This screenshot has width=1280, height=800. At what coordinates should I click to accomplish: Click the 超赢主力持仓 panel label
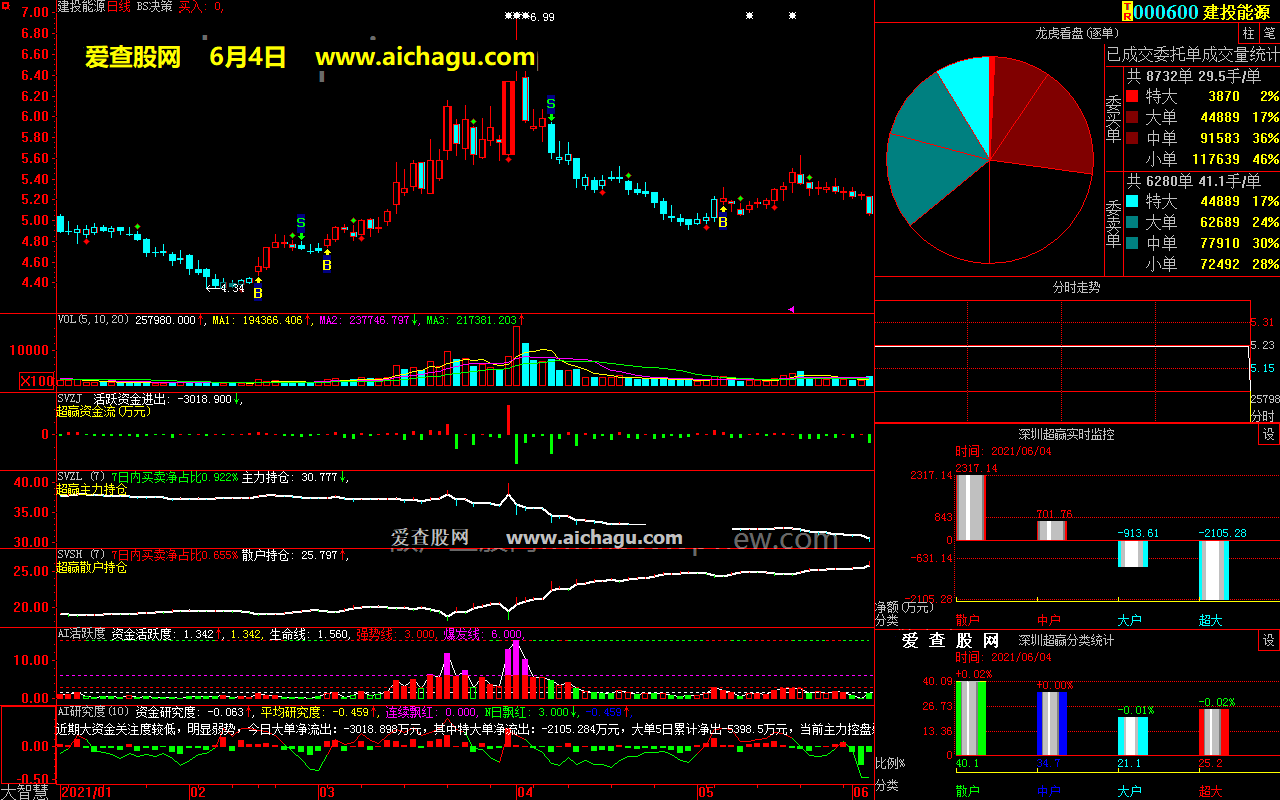click(91, 490)
